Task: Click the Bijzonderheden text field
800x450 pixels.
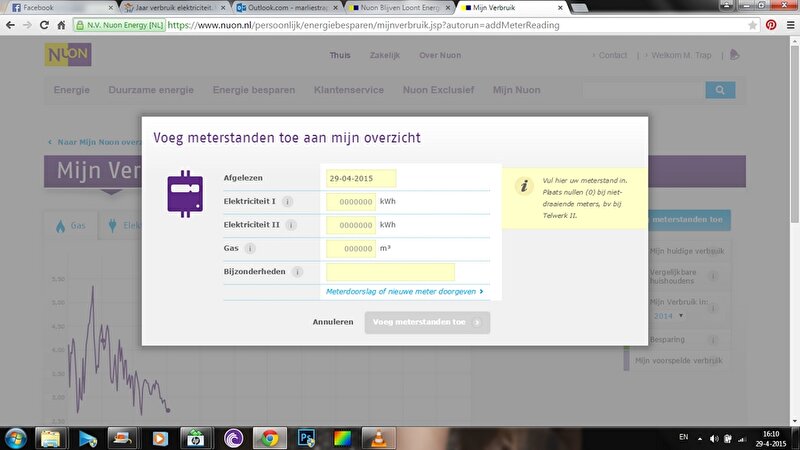Action: coord(390,272)
